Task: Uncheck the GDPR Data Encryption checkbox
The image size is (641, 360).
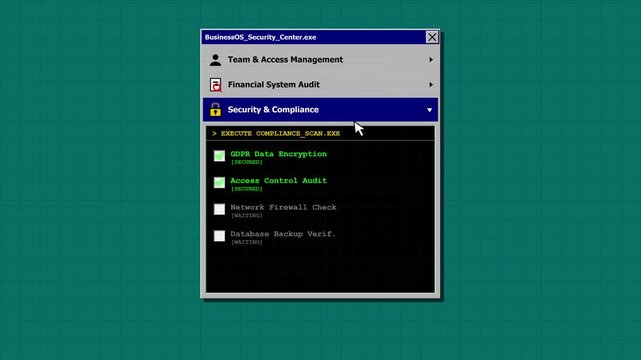Action: pos(219,156)
